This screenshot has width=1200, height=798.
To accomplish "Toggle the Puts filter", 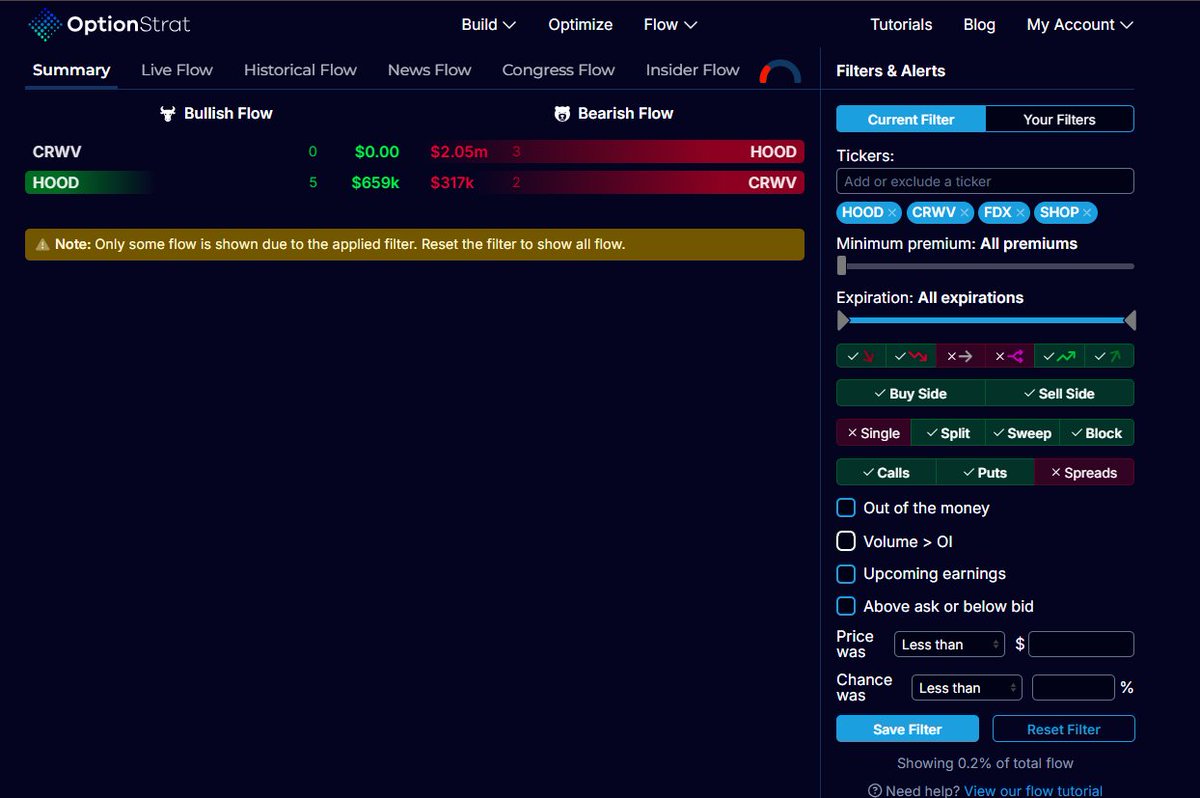I will (985, 472).
